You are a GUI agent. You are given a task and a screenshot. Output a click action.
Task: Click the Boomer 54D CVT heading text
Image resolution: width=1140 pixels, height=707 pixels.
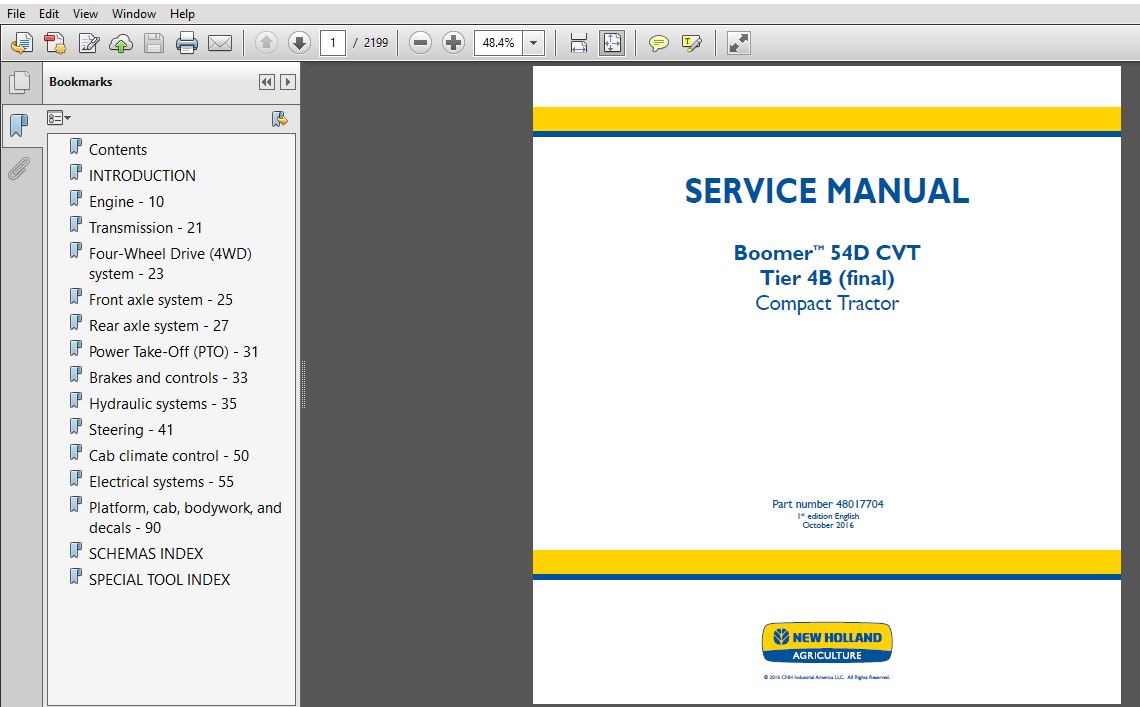click(x=827, y=253)
